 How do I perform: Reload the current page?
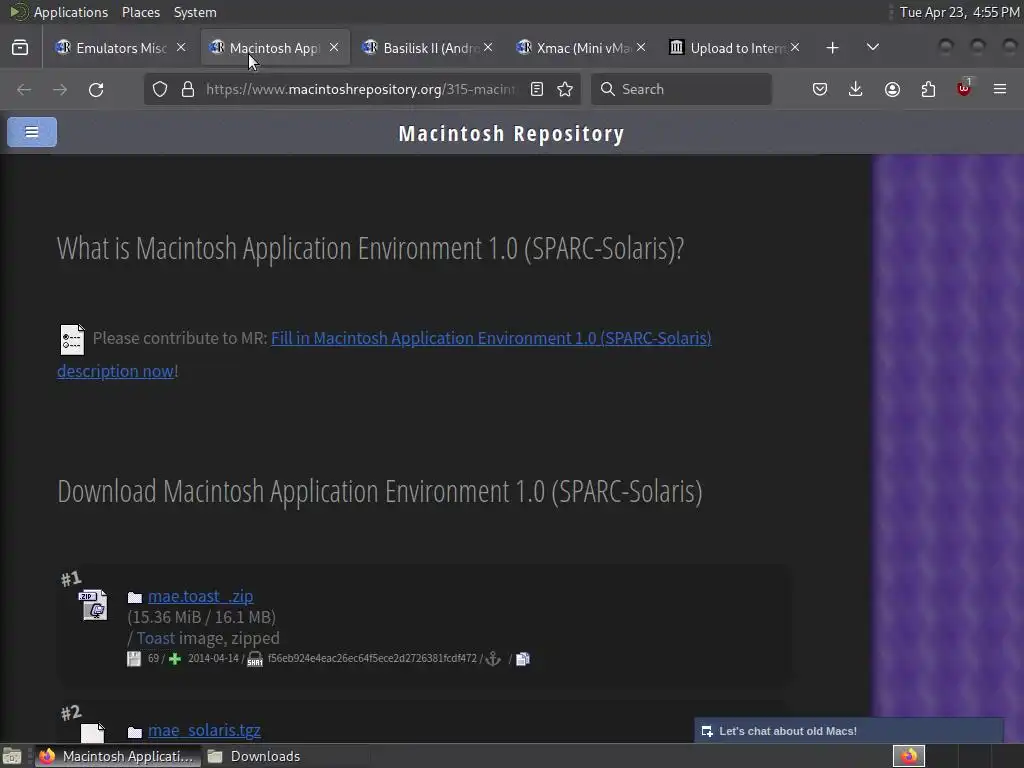(96, 89)
